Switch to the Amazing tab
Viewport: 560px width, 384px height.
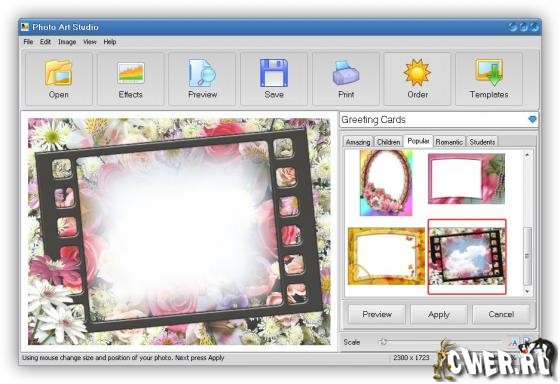(358, 142)
